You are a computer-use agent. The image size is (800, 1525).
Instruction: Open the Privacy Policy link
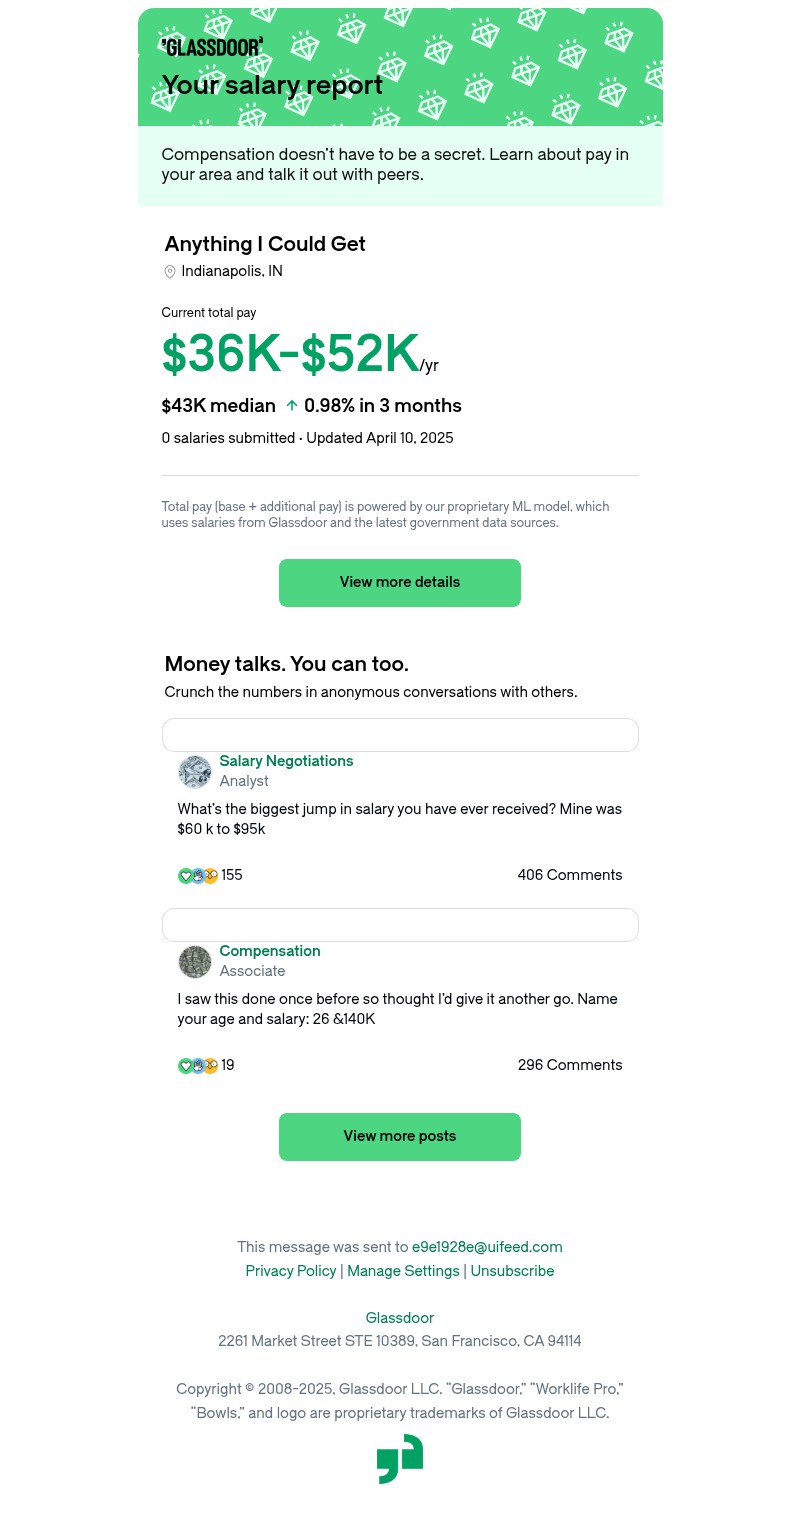pos(291,1271)
